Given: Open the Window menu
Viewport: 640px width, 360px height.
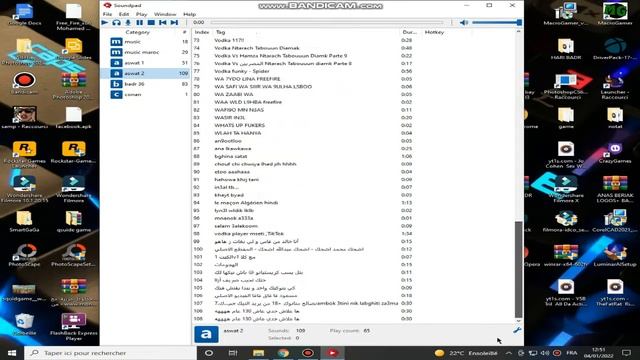Looking at the screenshot, I should point(165,14).
